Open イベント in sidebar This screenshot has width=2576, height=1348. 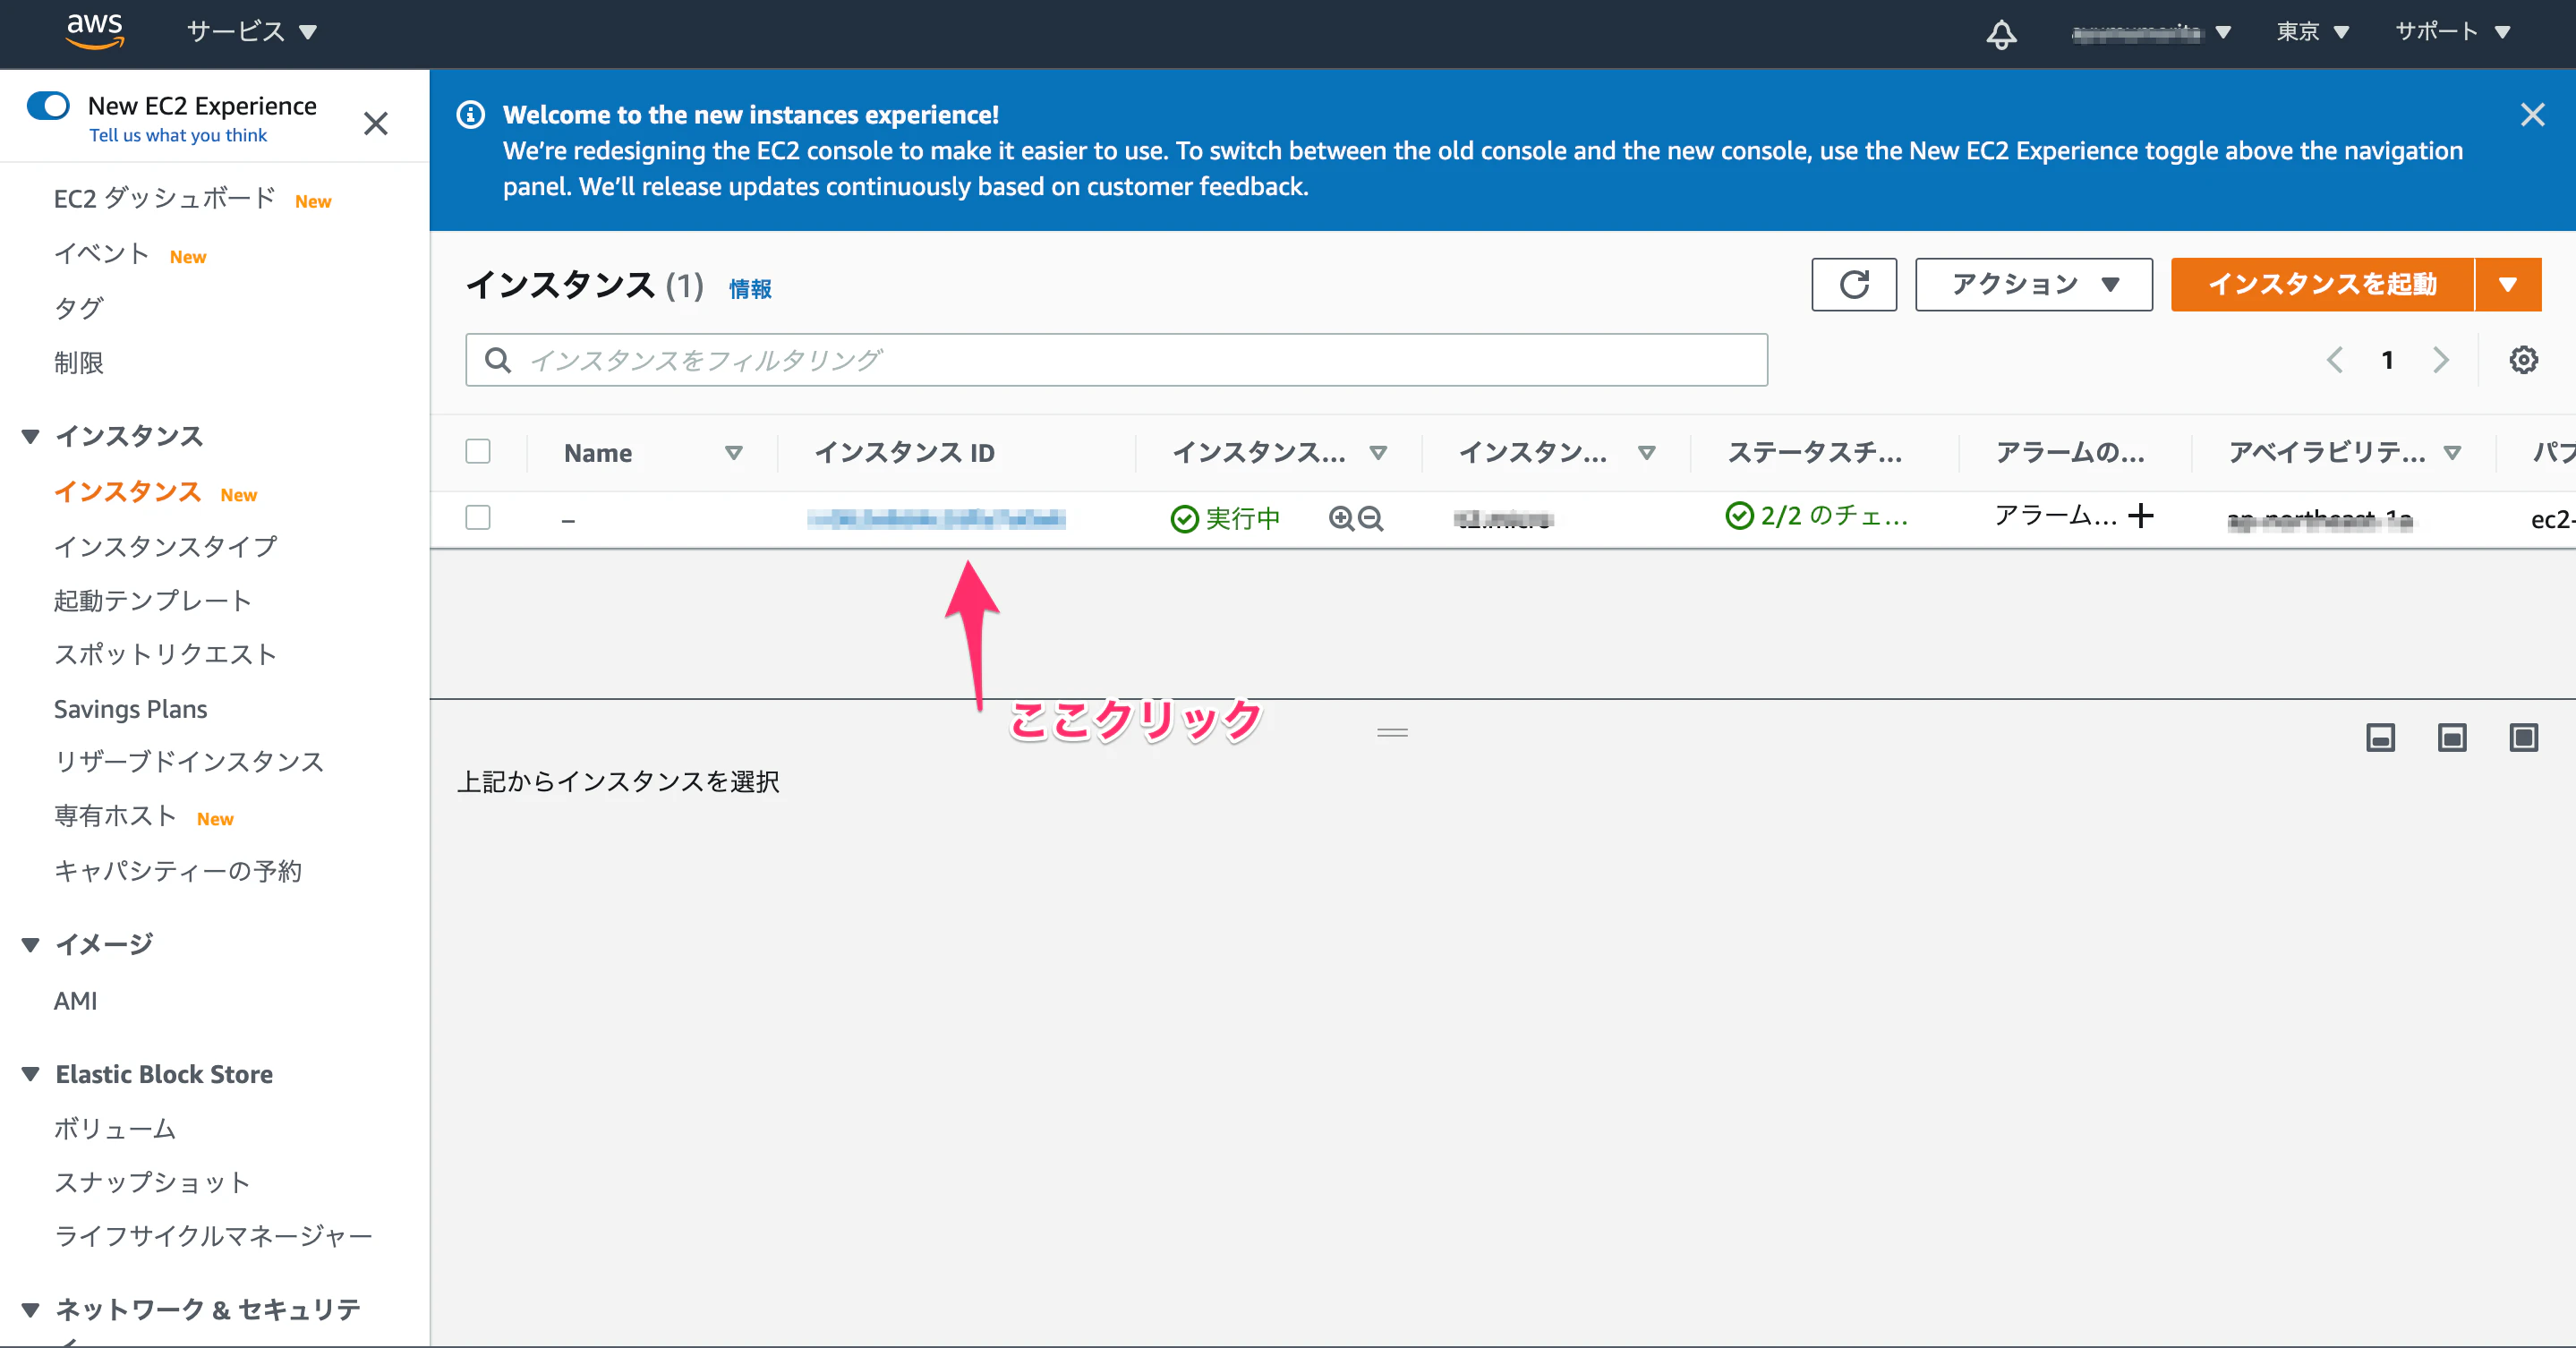click(101, 254)
